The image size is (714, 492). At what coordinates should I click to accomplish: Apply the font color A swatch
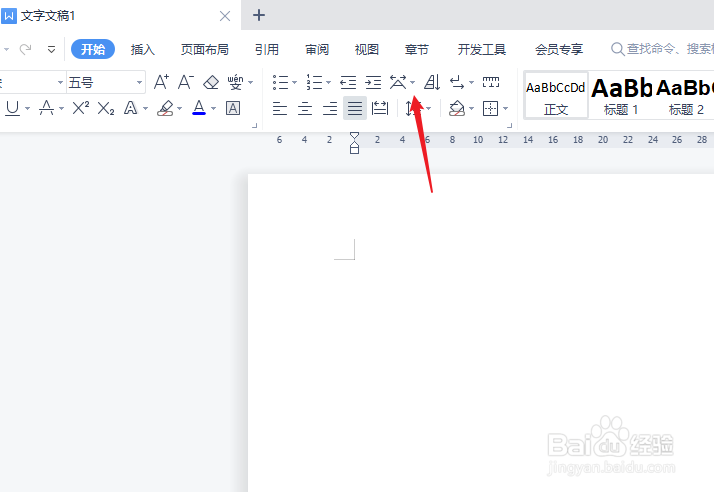point(199,108)
